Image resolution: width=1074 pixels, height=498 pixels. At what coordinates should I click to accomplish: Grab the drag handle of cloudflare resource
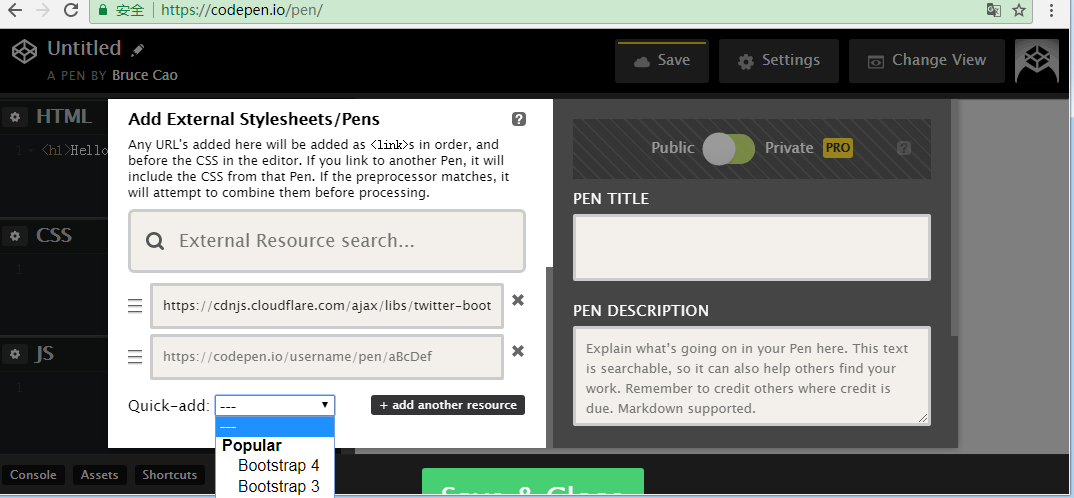136,306
